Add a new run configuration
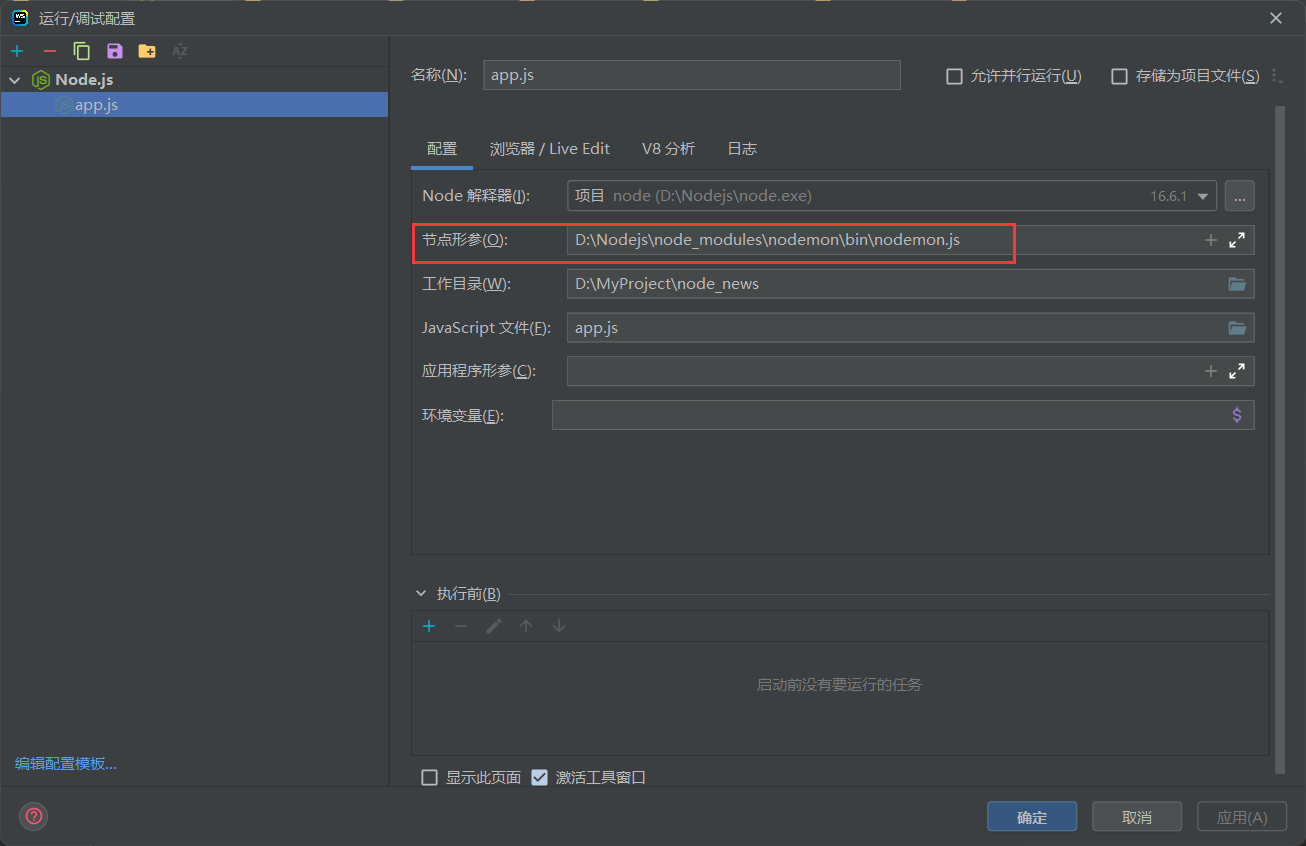The image size is (1306, 846). 17,51
